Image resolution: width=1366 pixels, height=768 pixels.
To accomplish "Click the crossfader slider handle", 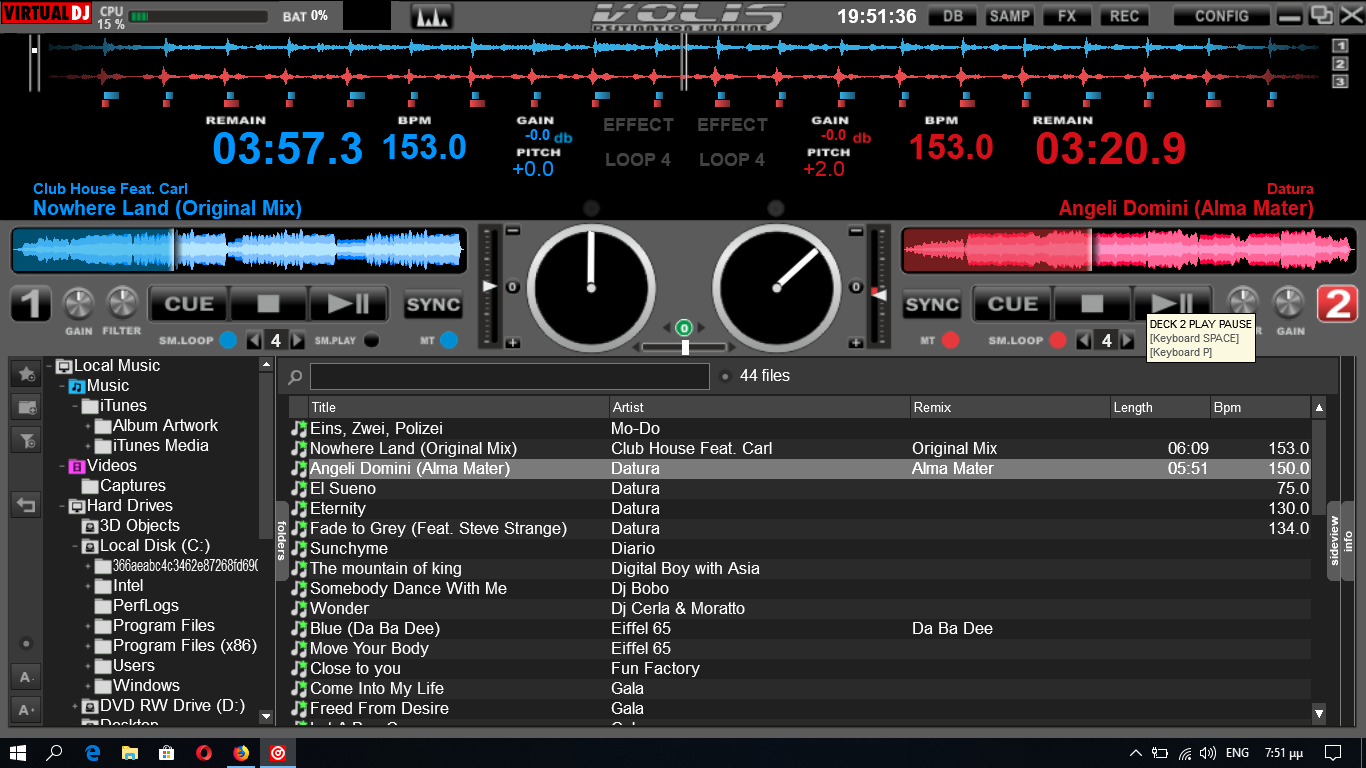I will pos(685,347).
